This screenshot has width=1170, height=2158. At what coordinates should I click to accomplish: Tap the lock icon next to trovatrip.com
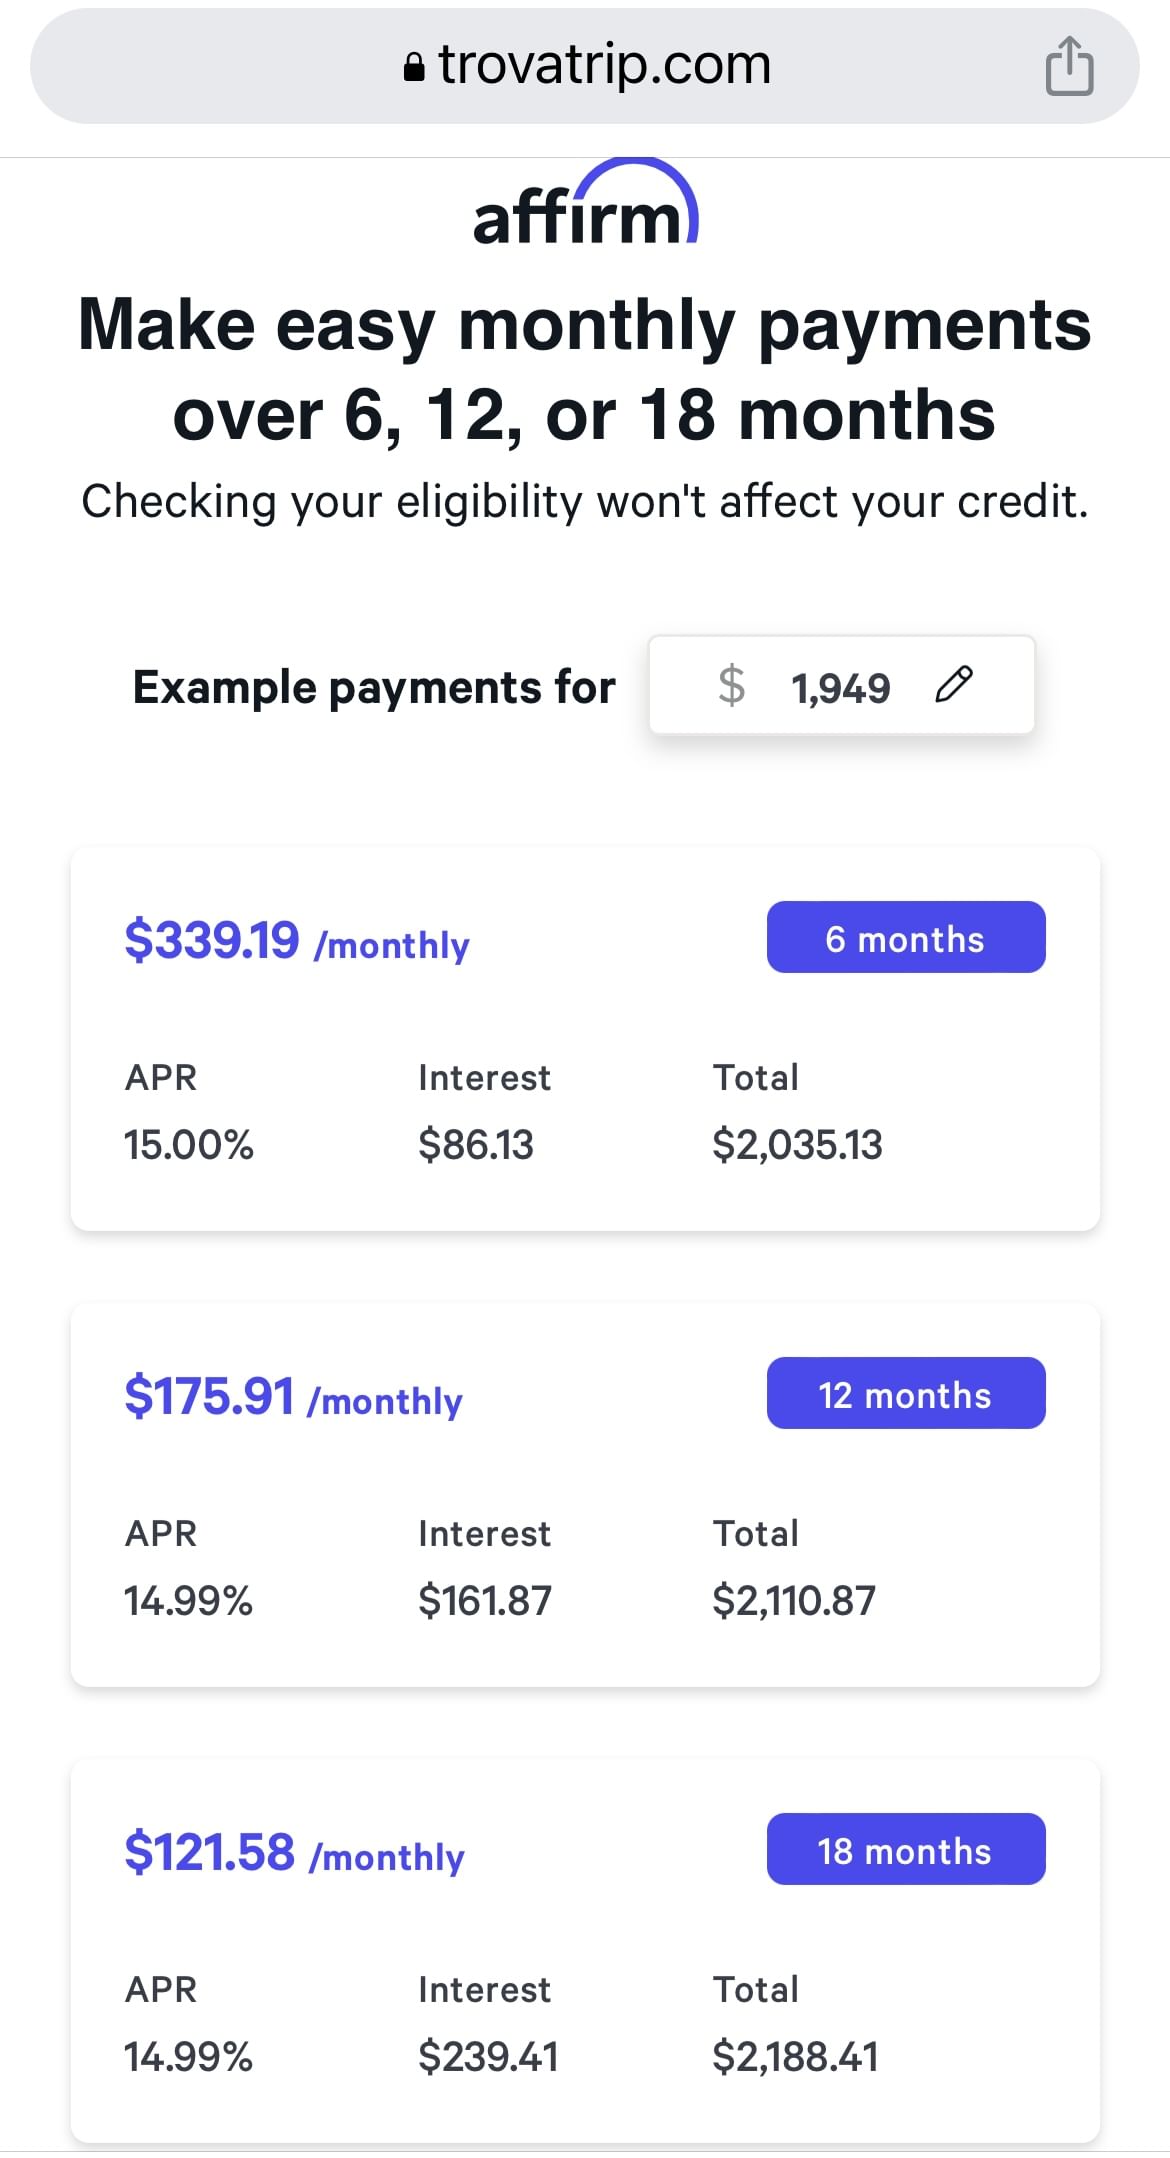point(413,67)
